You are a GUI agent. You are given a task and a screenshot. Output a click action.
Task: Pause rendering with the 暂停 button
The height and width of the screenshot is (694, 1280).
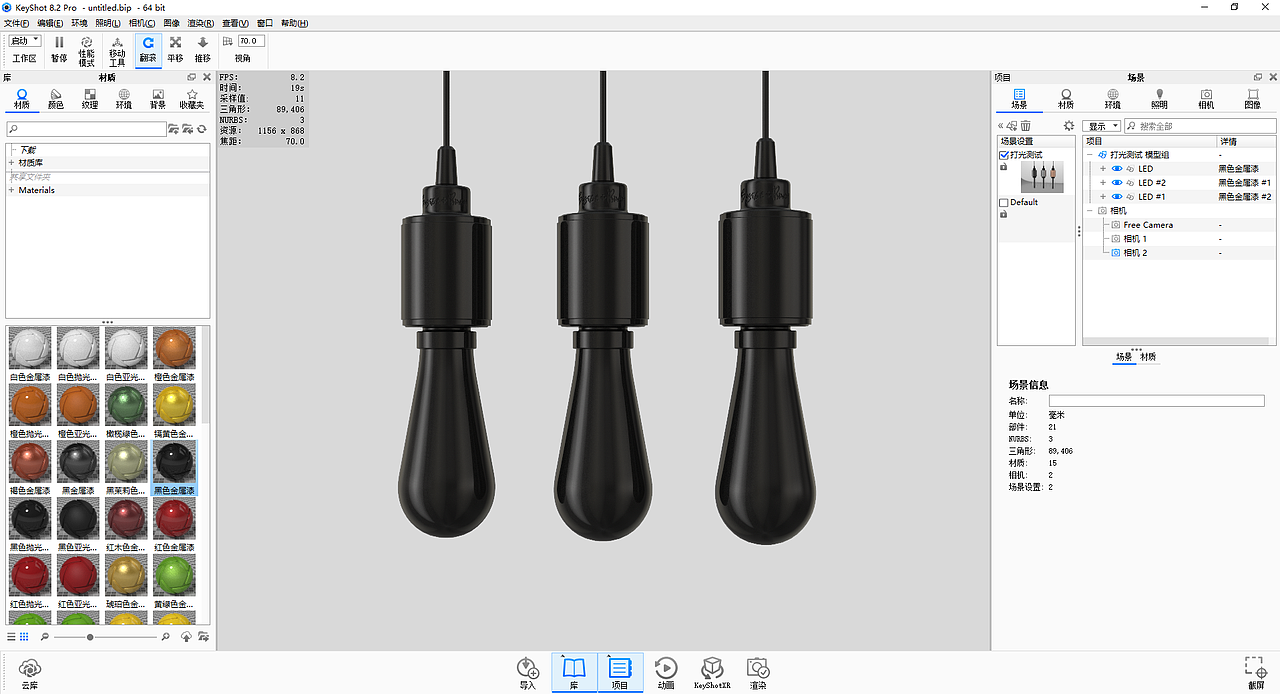[59, 49]
